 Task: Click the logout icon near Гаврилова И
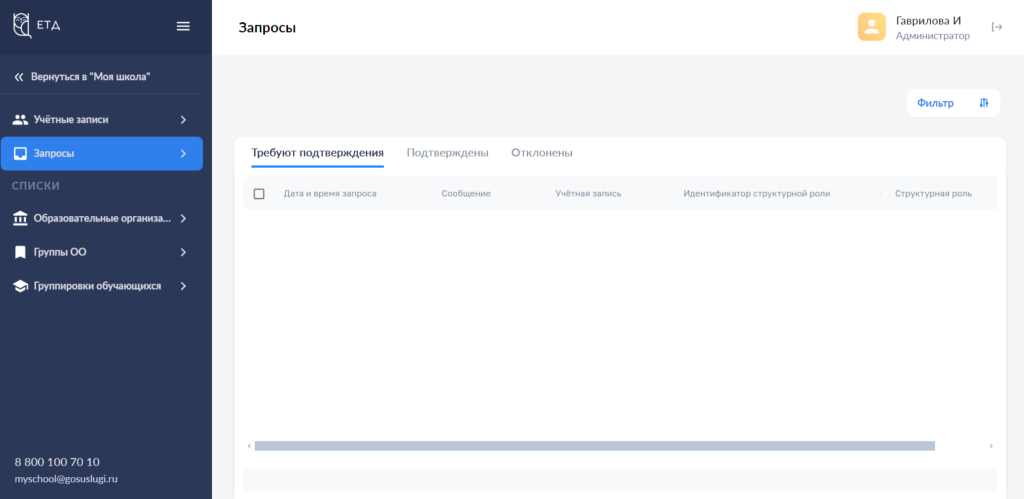click(996, 27)
